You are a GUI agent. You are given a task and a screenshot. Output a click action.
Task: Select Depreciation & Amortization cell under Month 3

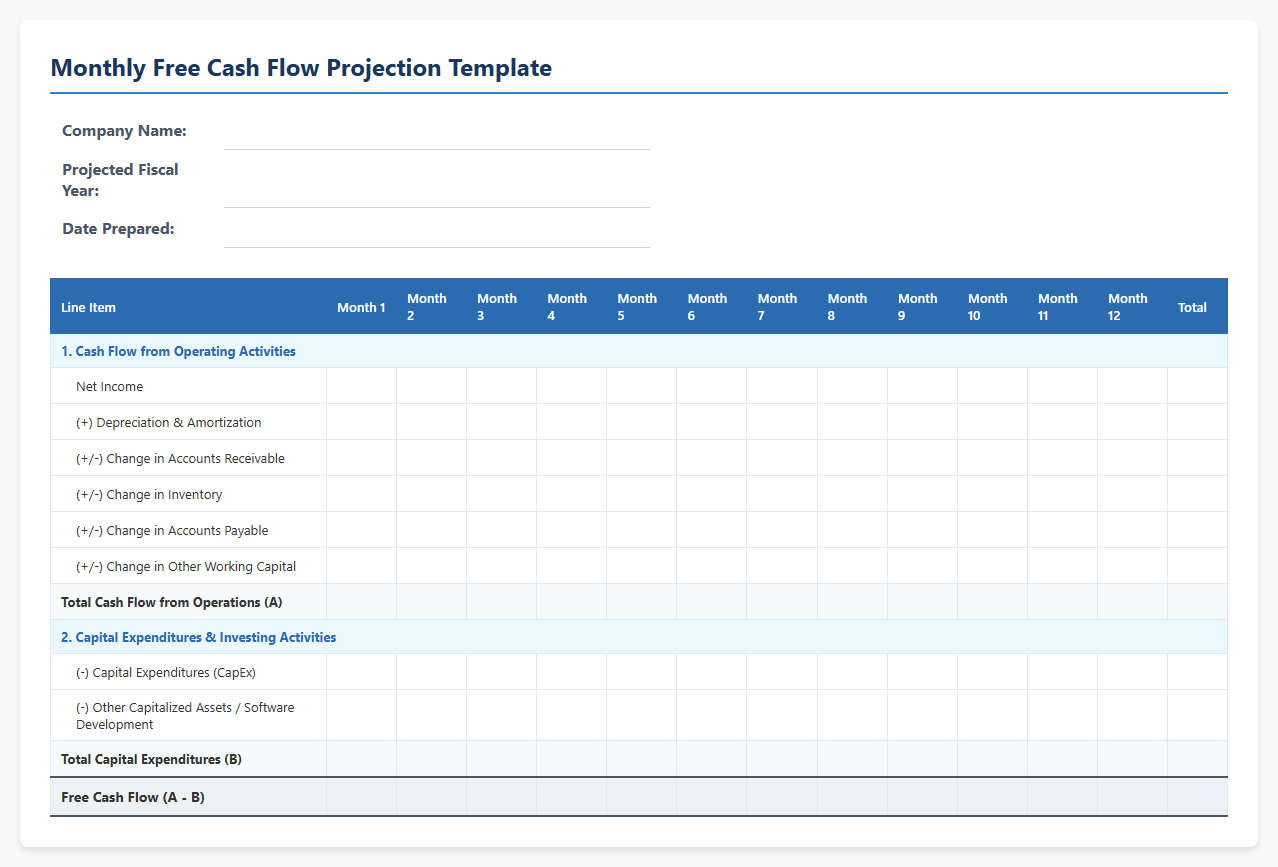[501, 422]
